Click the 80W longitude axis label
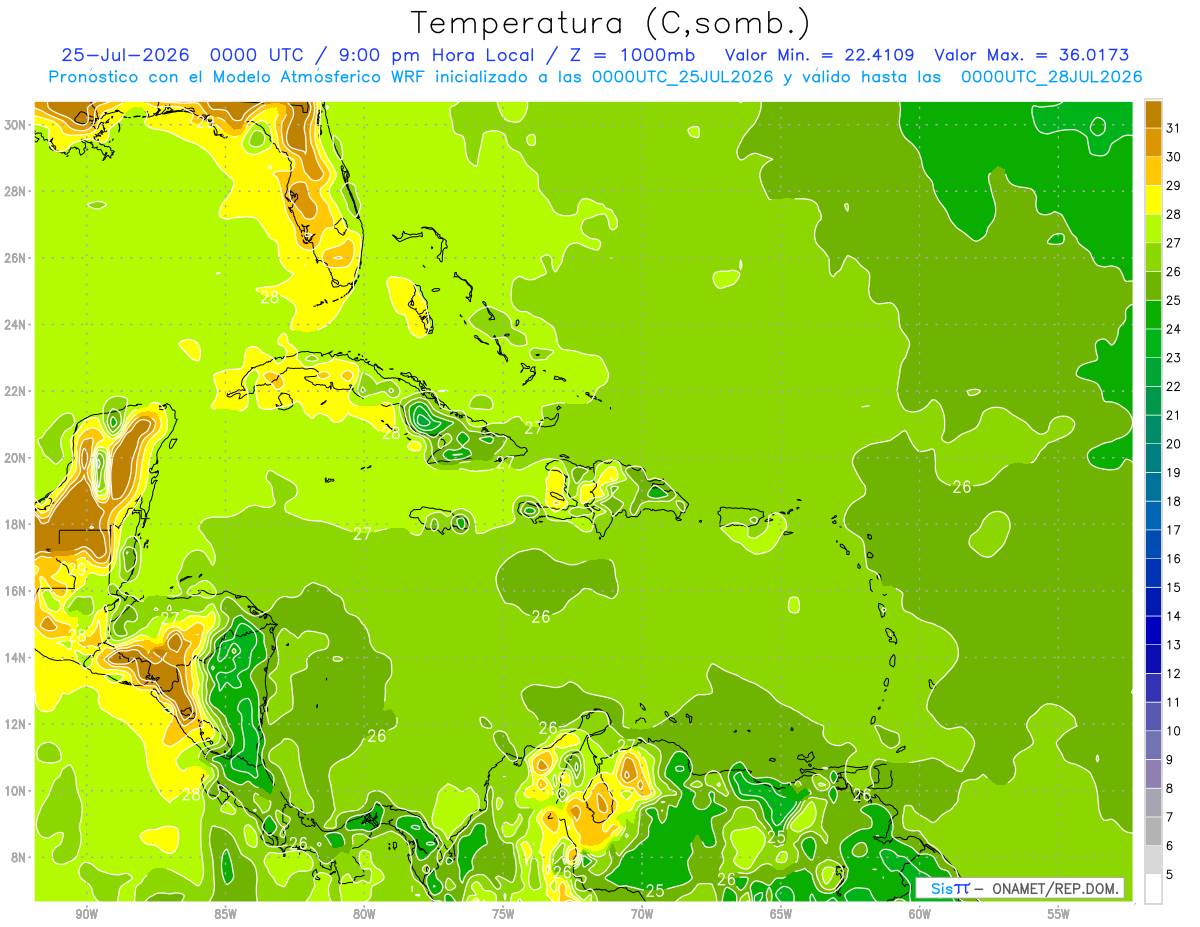 pyautogui.click(x=364, y=914)
